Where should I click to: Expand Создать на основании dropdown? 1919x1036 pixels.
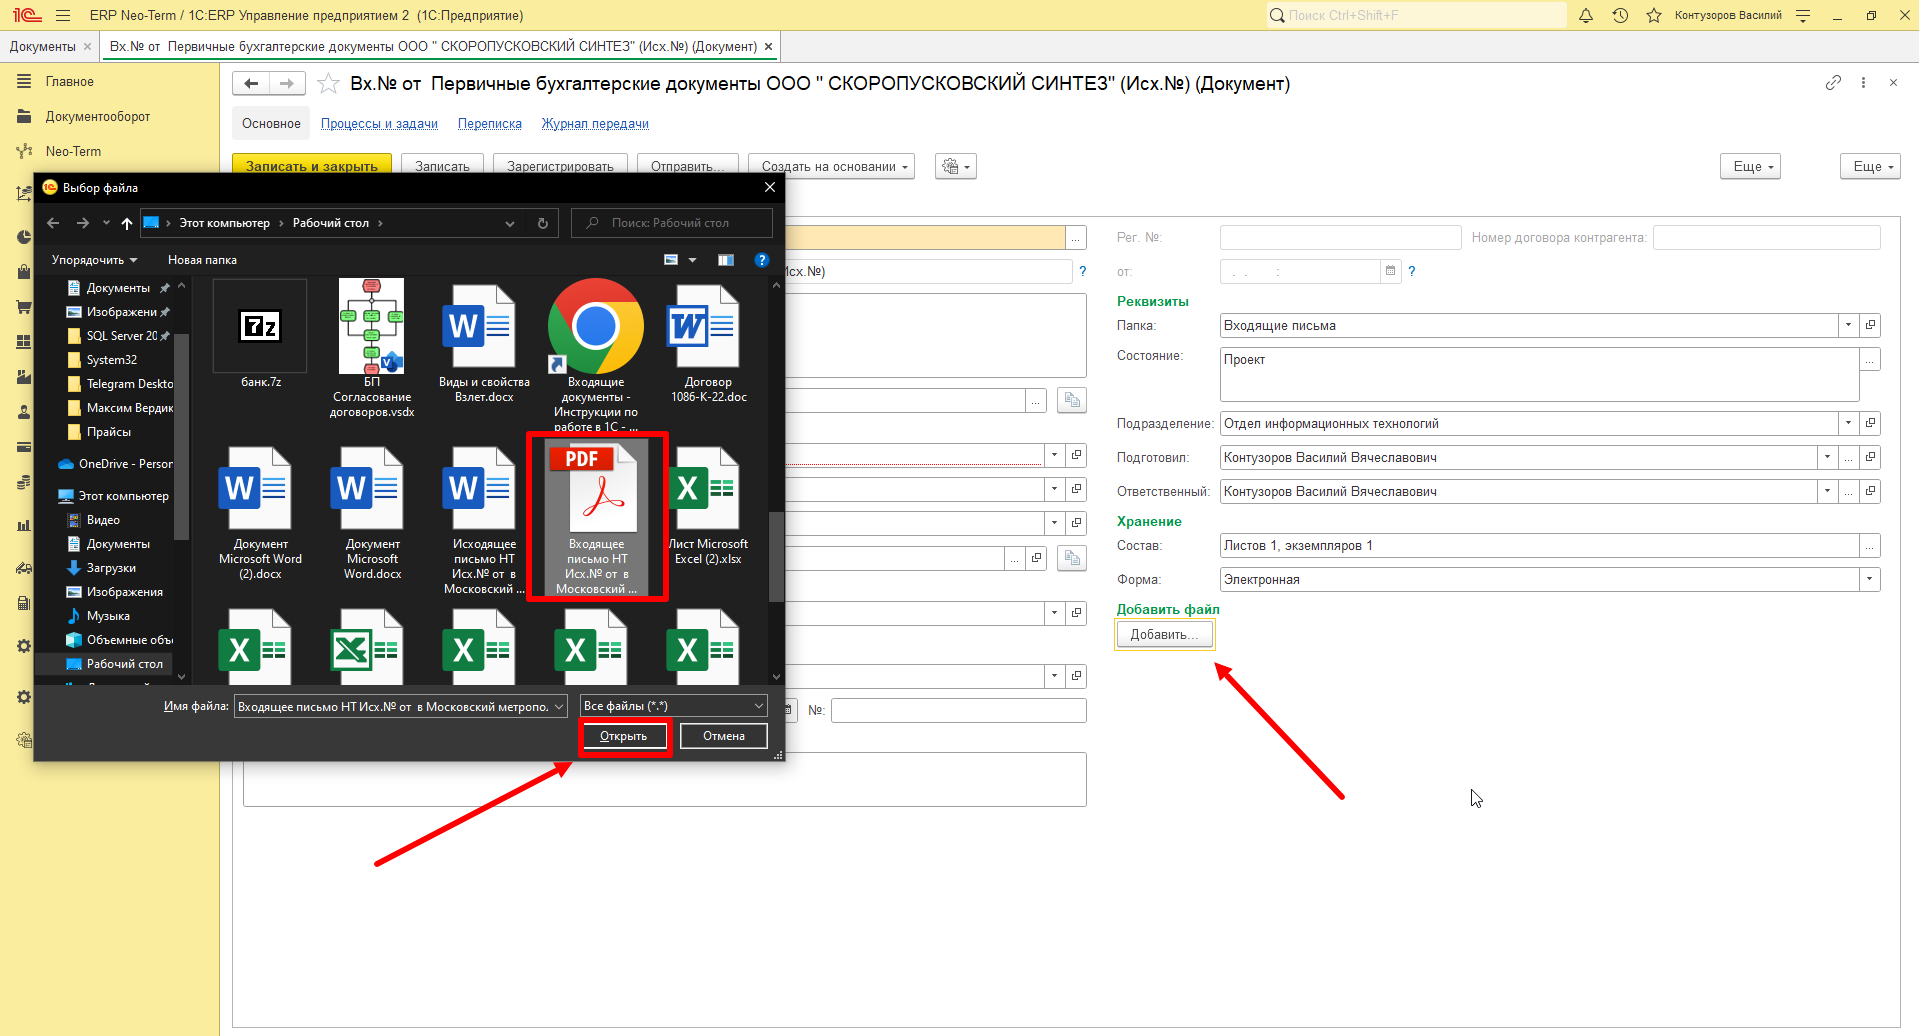point(833,166)
